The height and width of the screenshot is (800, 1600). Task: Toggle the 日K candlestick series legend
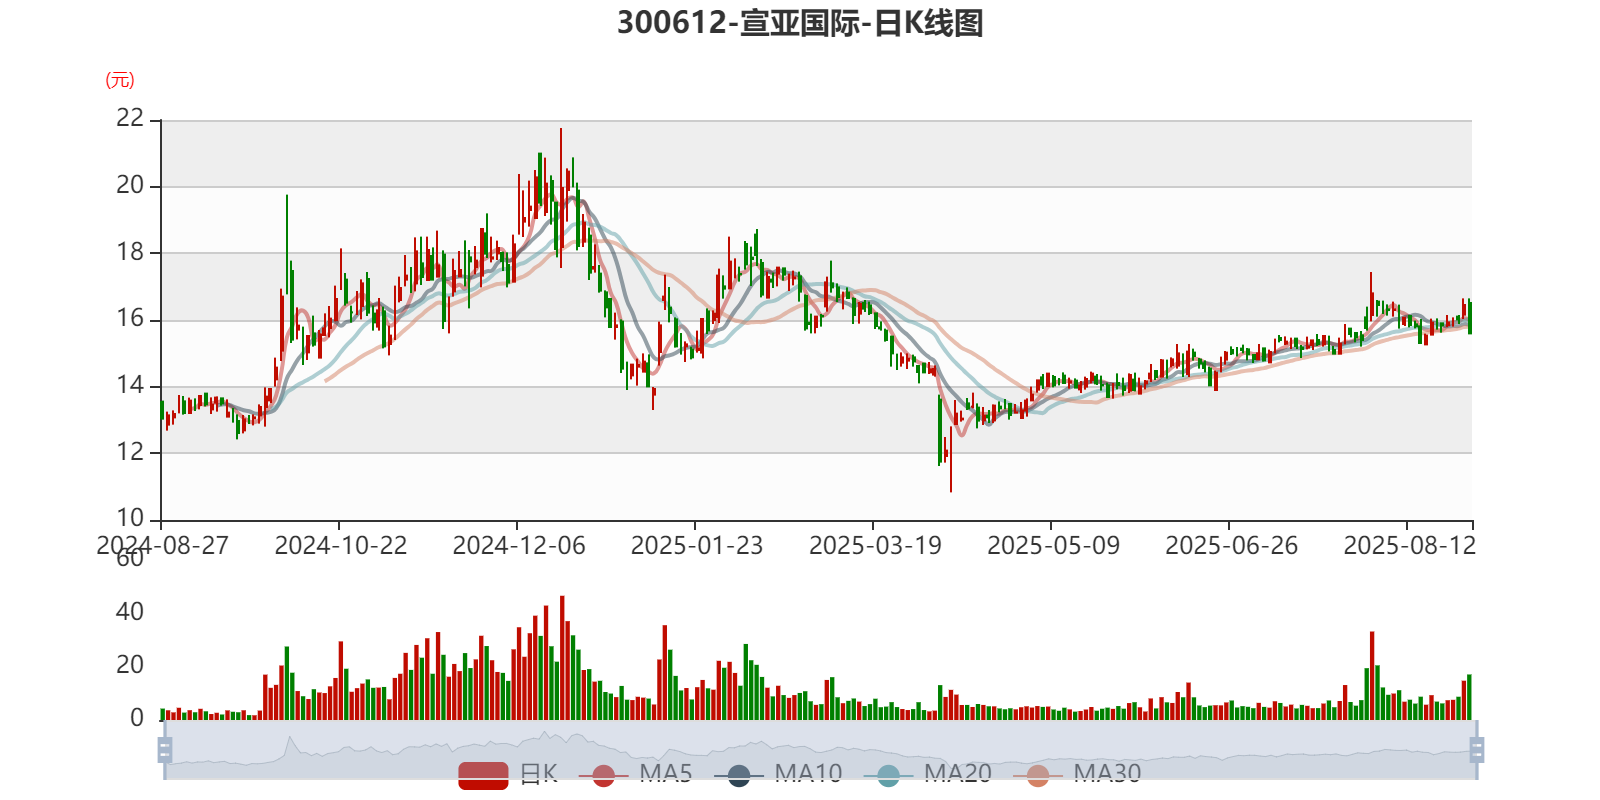point(508,775)
